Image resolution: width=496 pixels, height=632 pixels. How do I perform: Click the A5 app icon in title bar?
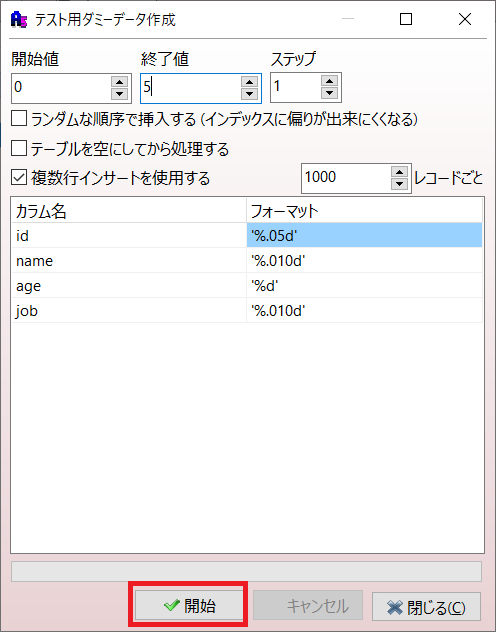click(x=19, y=19)
